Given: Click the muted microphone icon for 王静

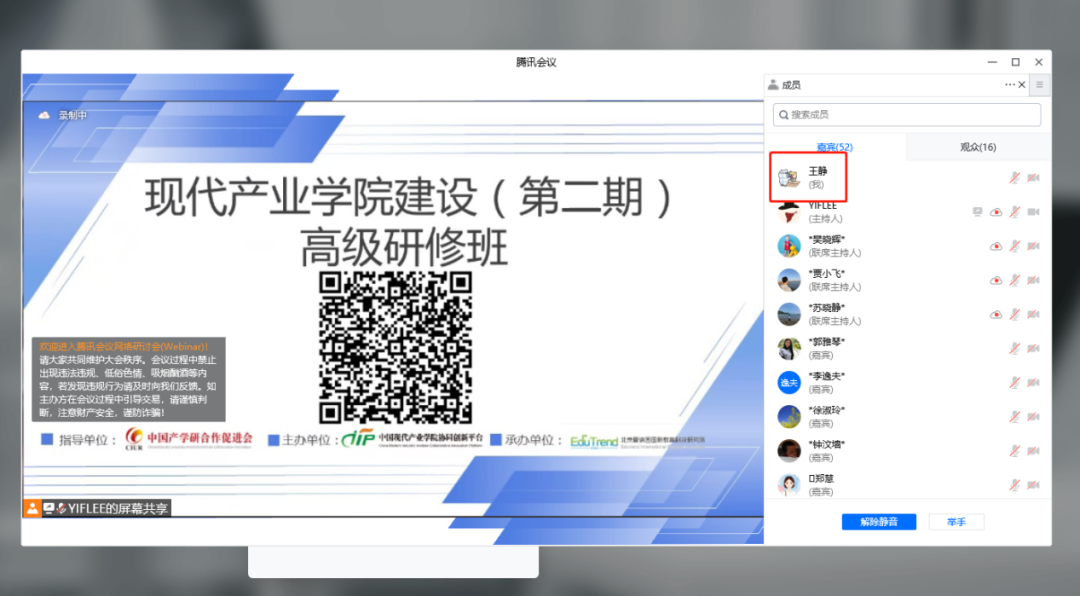Looking at the screenshot, I should point(1015,178).
